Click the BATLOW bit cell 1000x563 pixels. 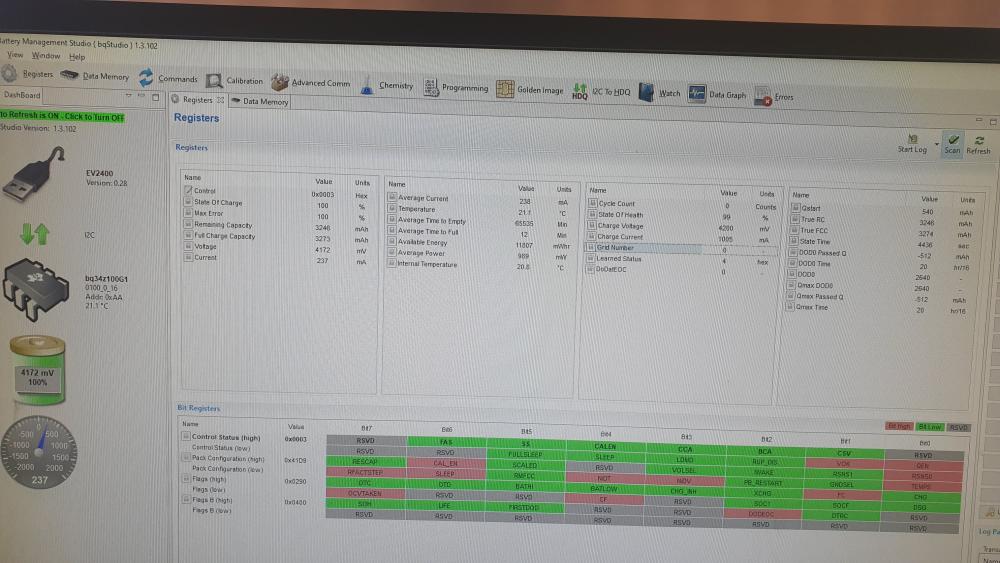(x=603, y=488)
